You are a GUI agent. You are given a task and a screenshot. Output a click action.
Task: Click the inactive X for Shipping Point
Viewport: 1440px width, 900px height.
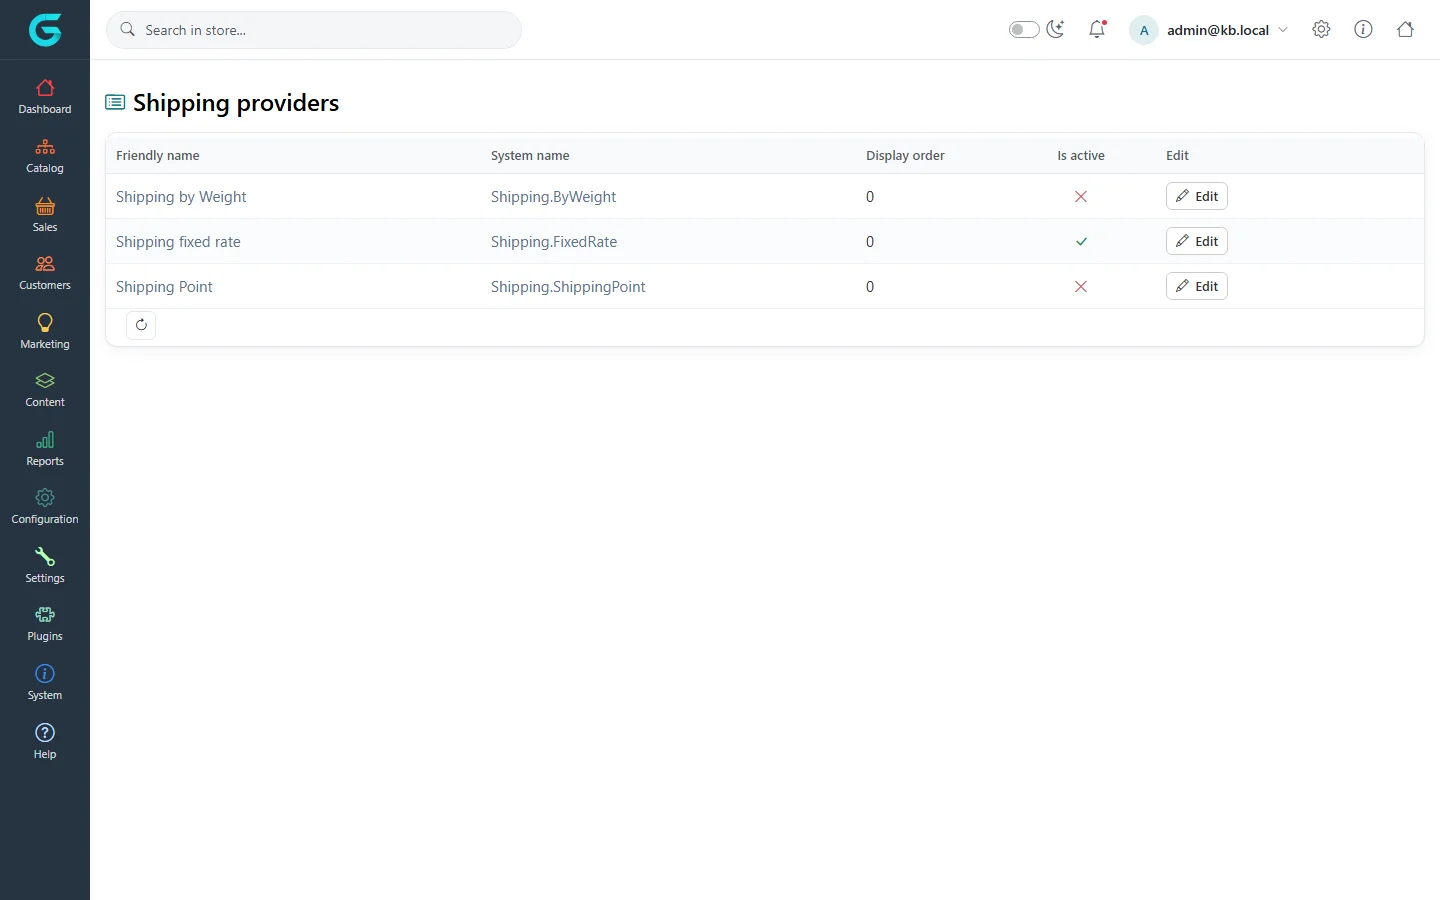pyautogui.click(x=1081, y=287)
